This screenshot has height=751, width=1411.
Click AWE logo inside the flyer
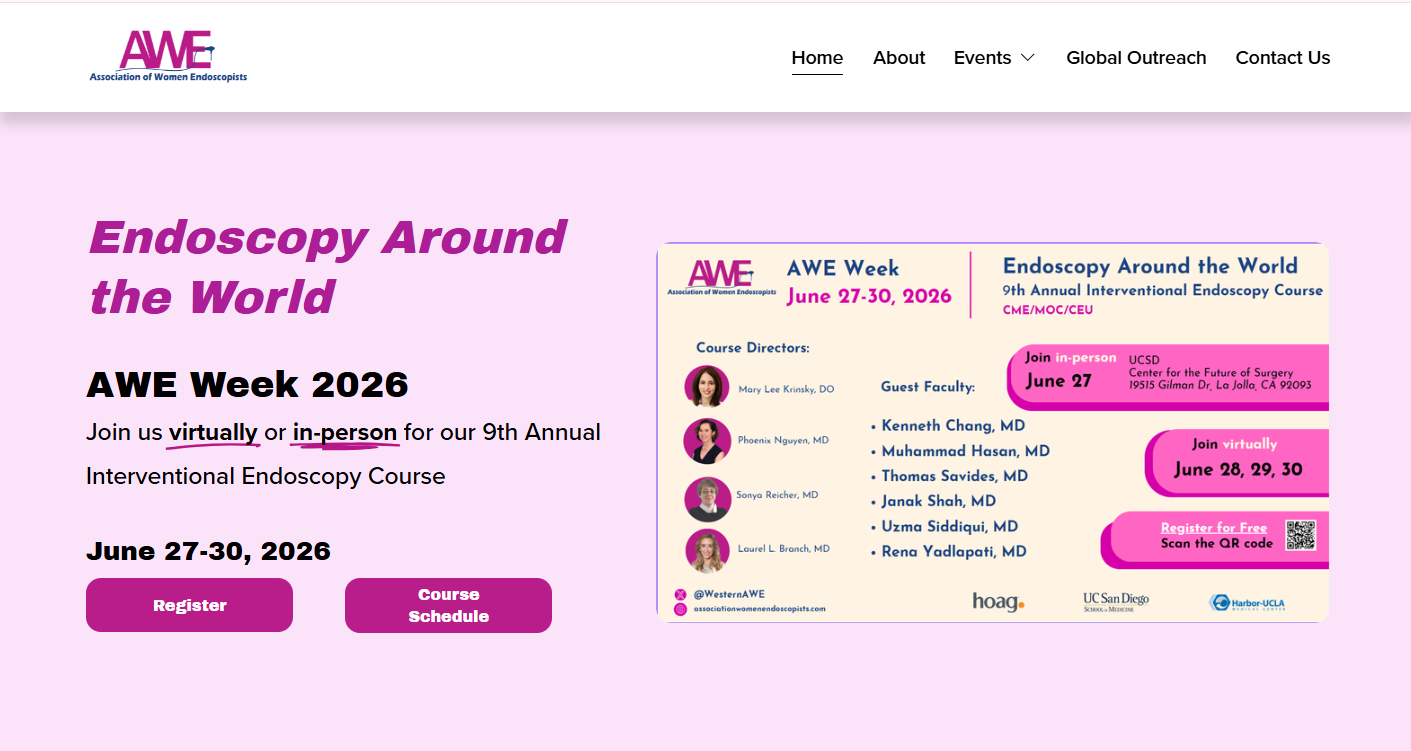point(721,279)
